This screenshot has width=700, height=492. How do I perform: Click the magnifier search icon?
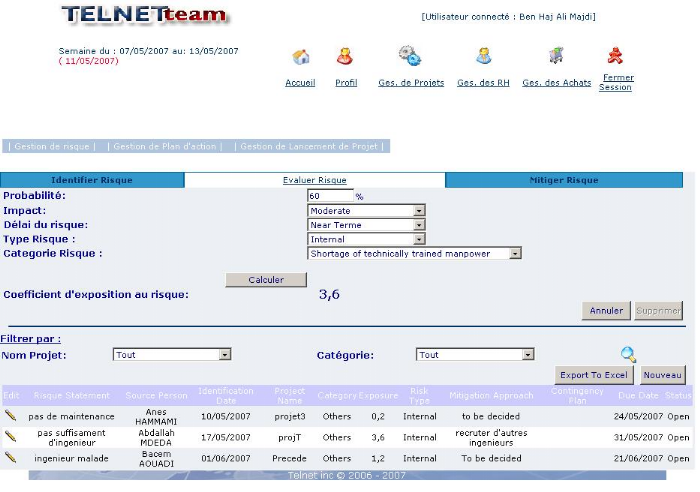(628, 354)
